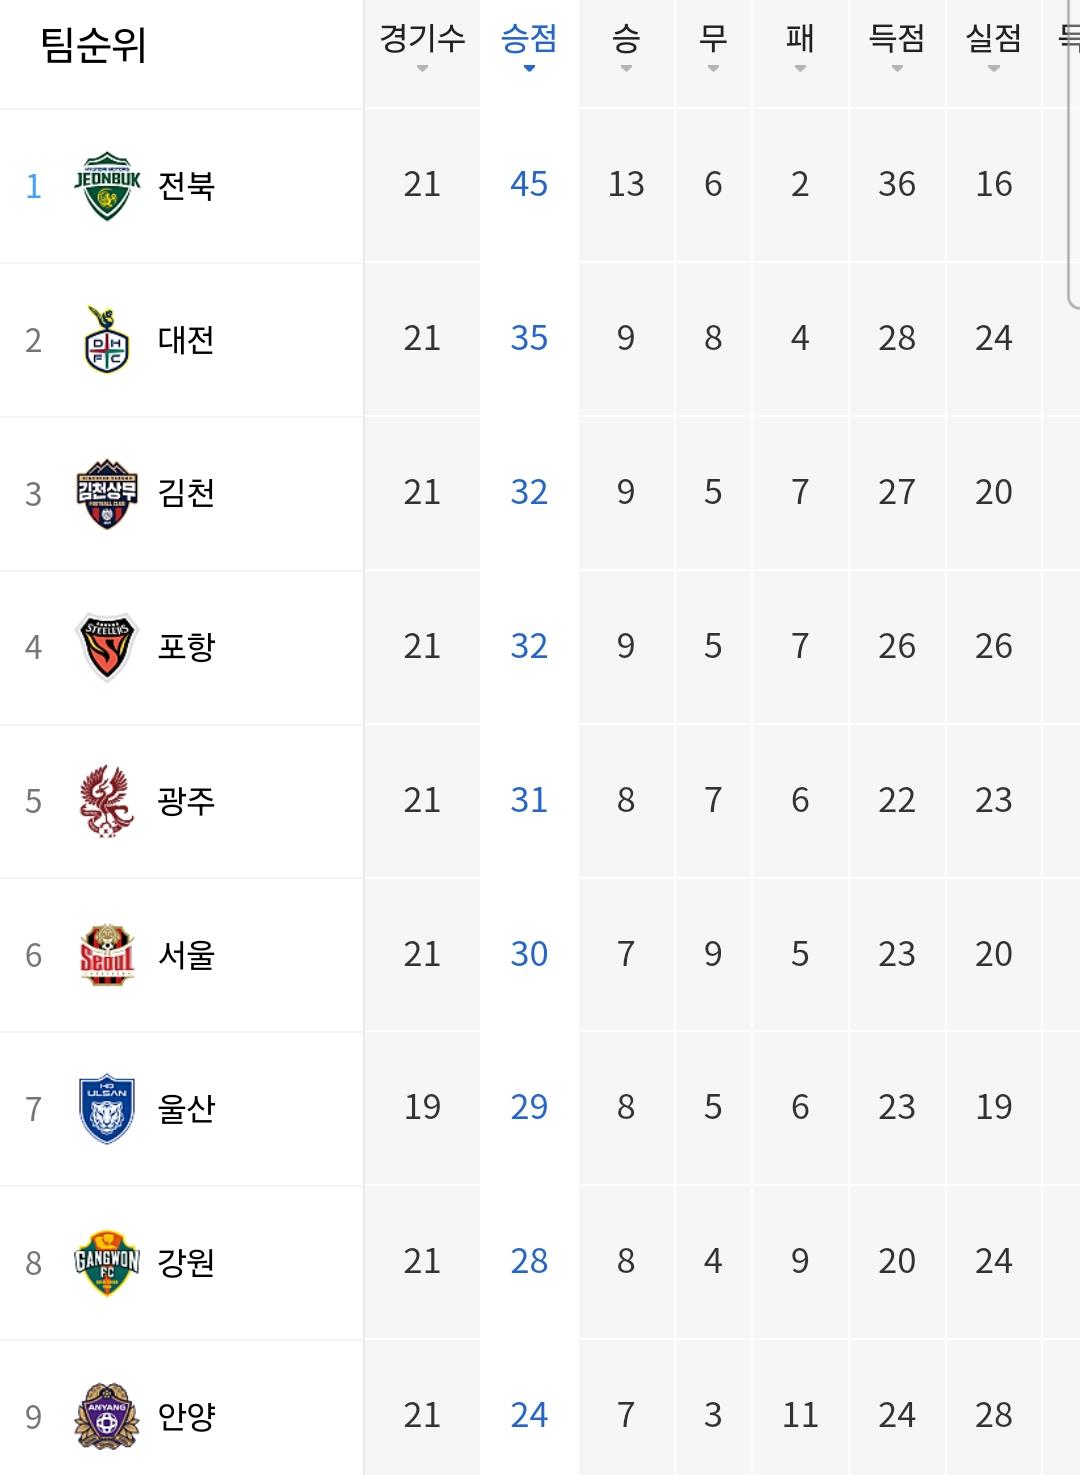
Task: Sort table by 경기수 column arrow
Action: point(422,69)
